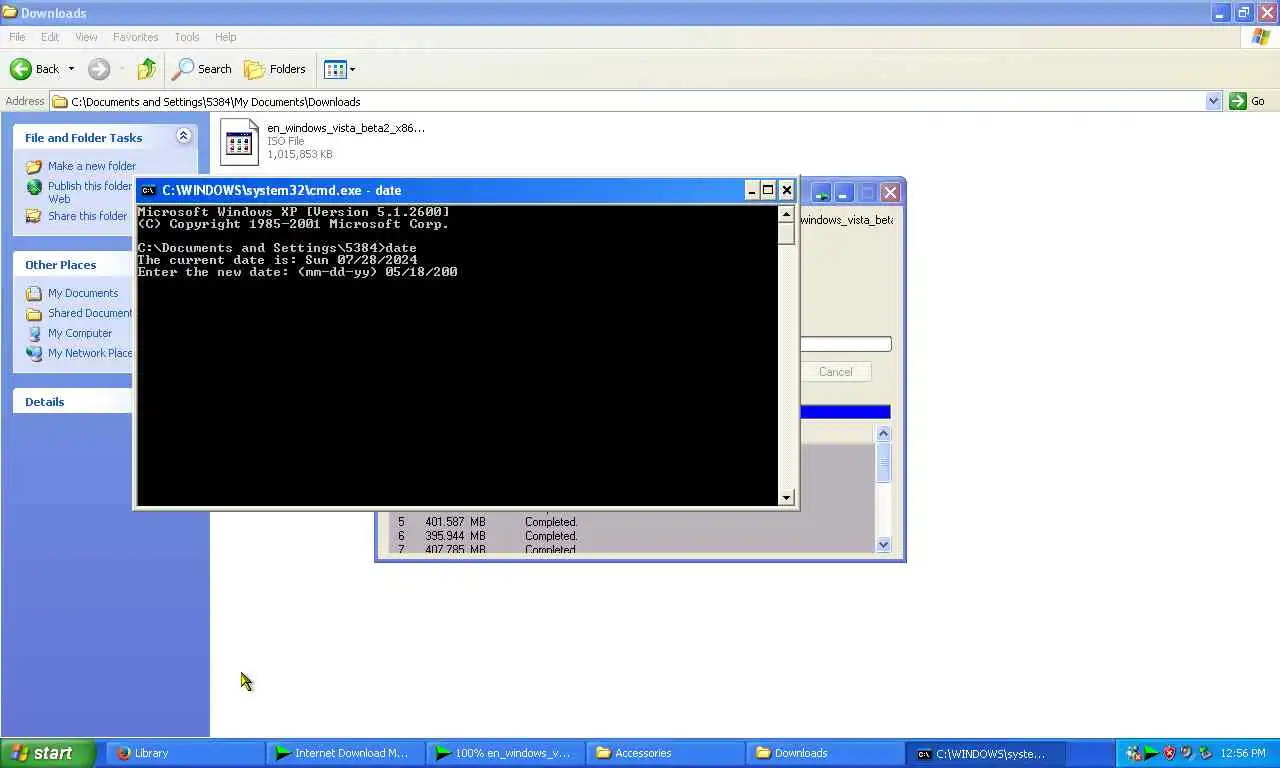Open the Edit menu

coord(50,37)
